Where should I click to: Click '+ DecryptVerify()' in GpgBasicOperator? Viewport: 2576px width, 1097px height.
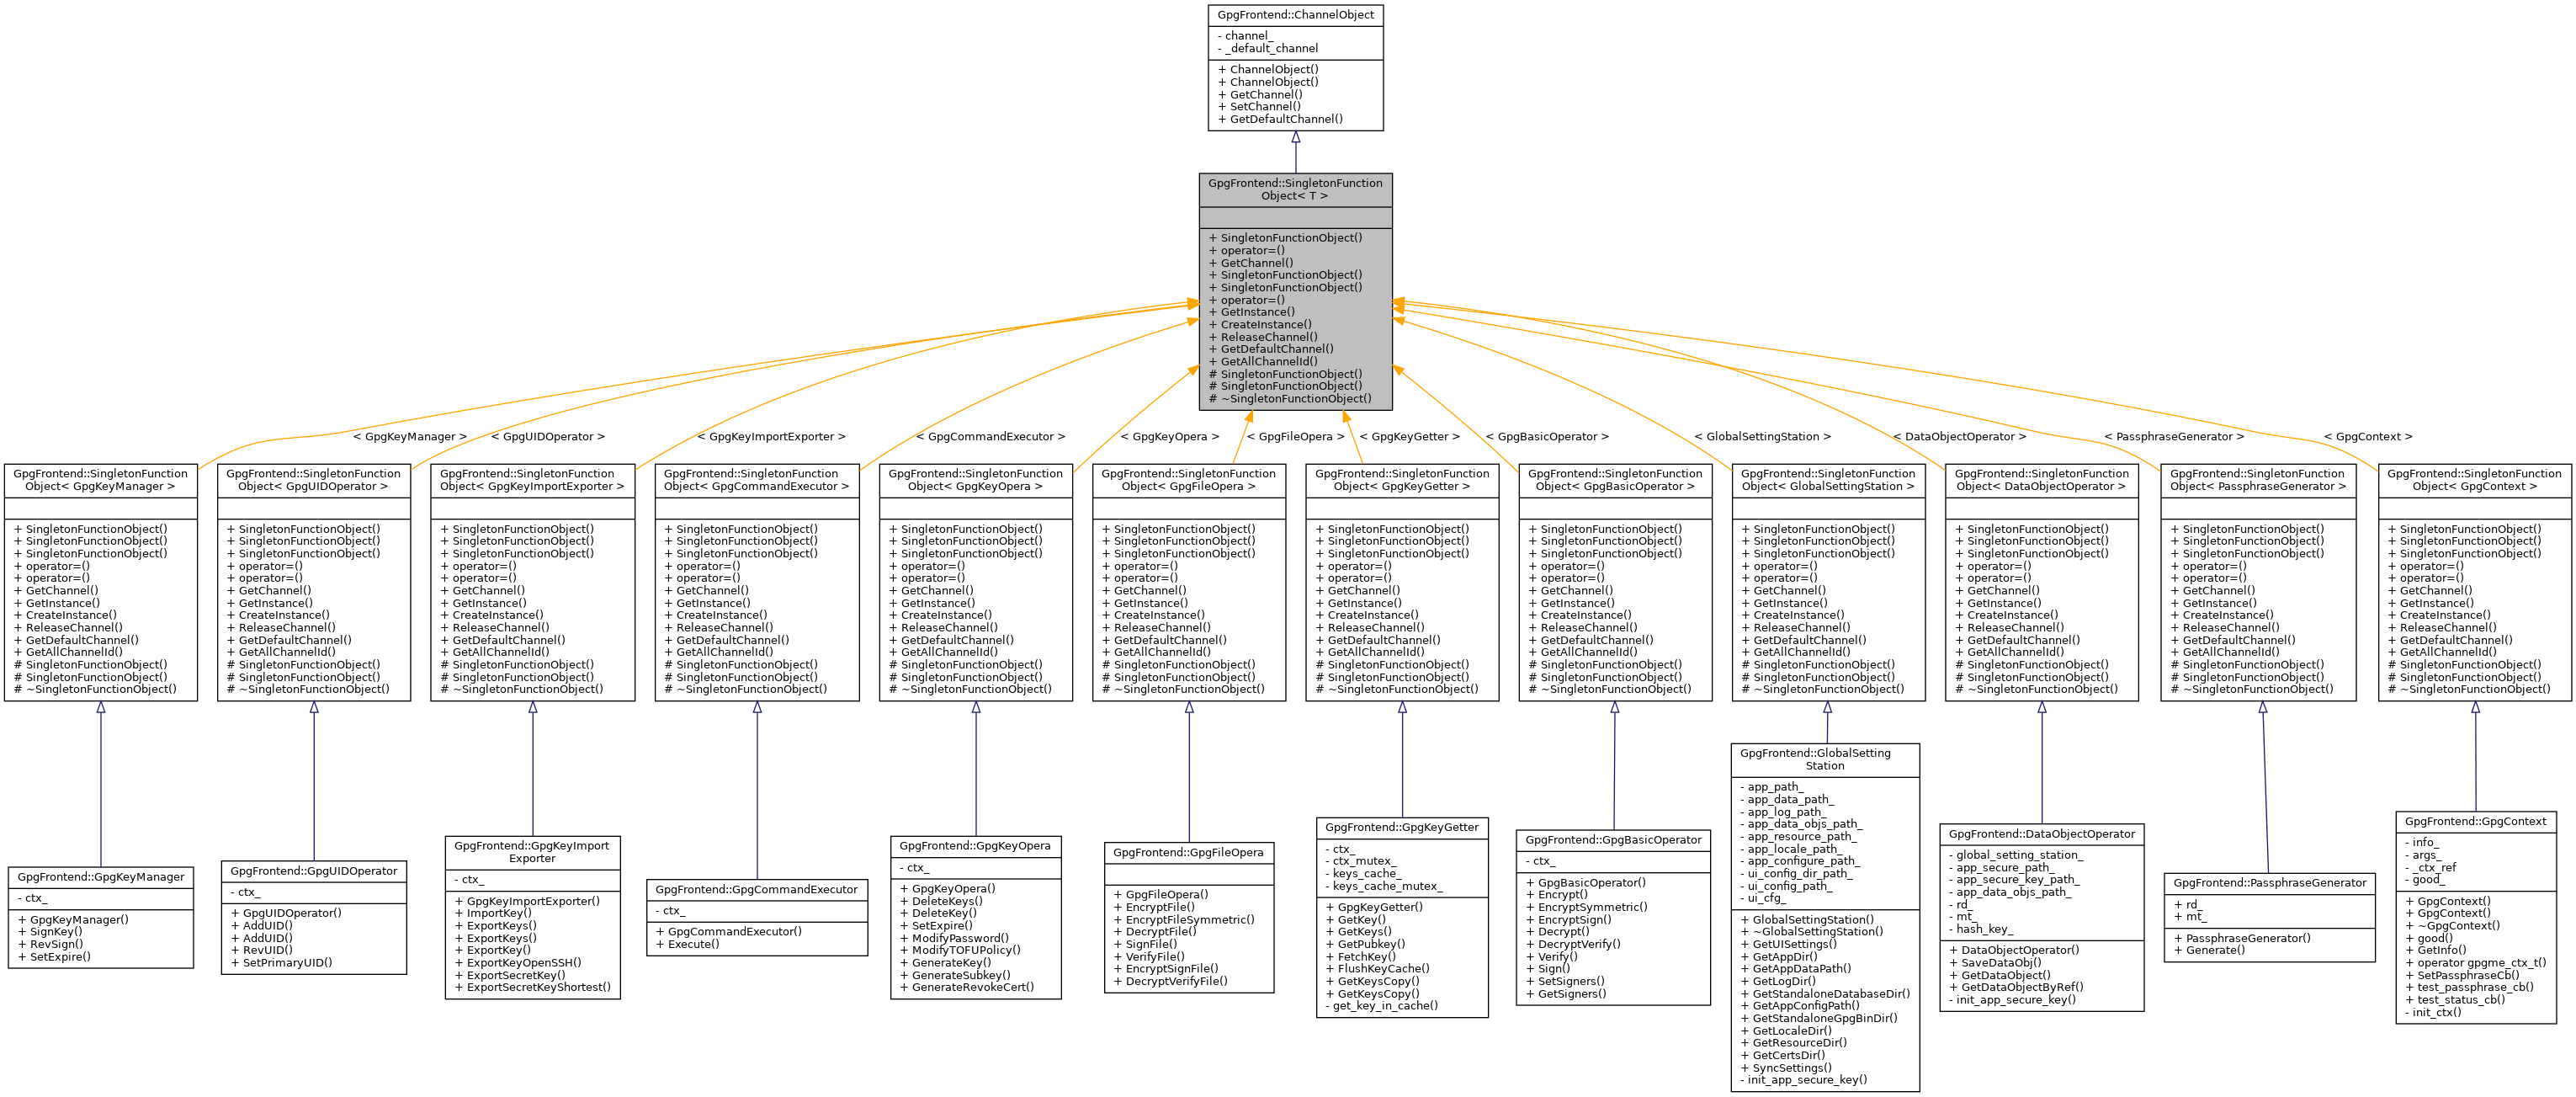1573,944
